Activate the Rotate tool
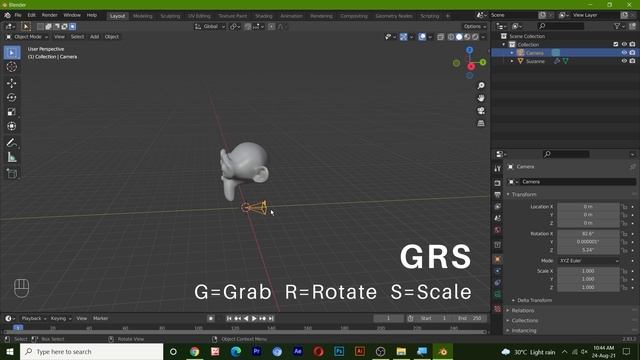640x360 pixels. [x=11, y=98]
